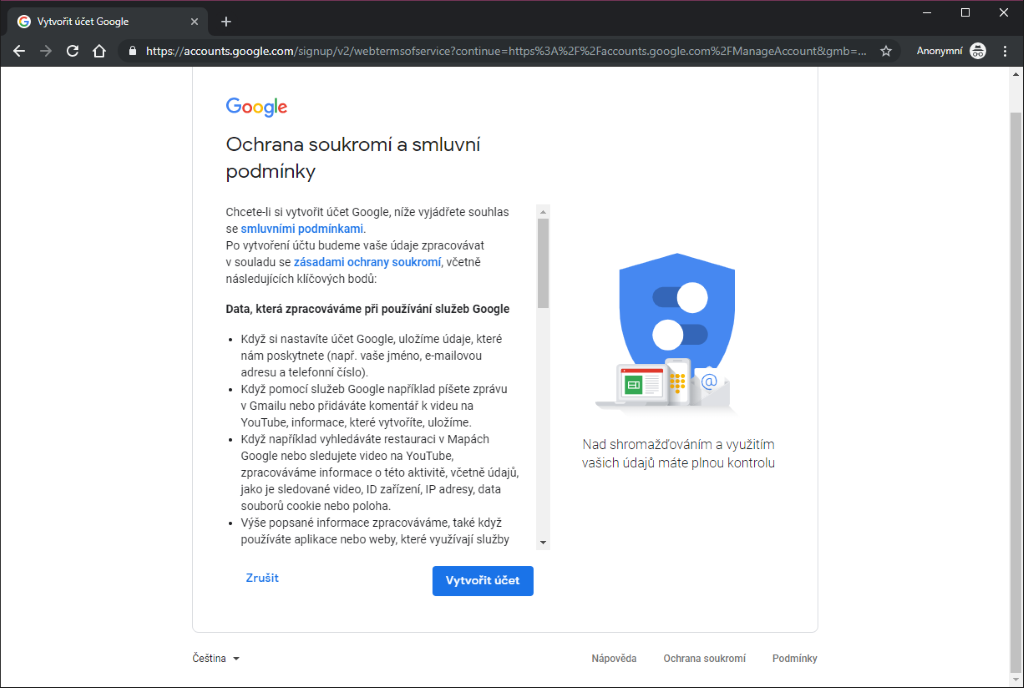Image resolution: width=1024 pixels, height=688 pixels.
Task: Open the home page via the house icon
Action: 99,51
